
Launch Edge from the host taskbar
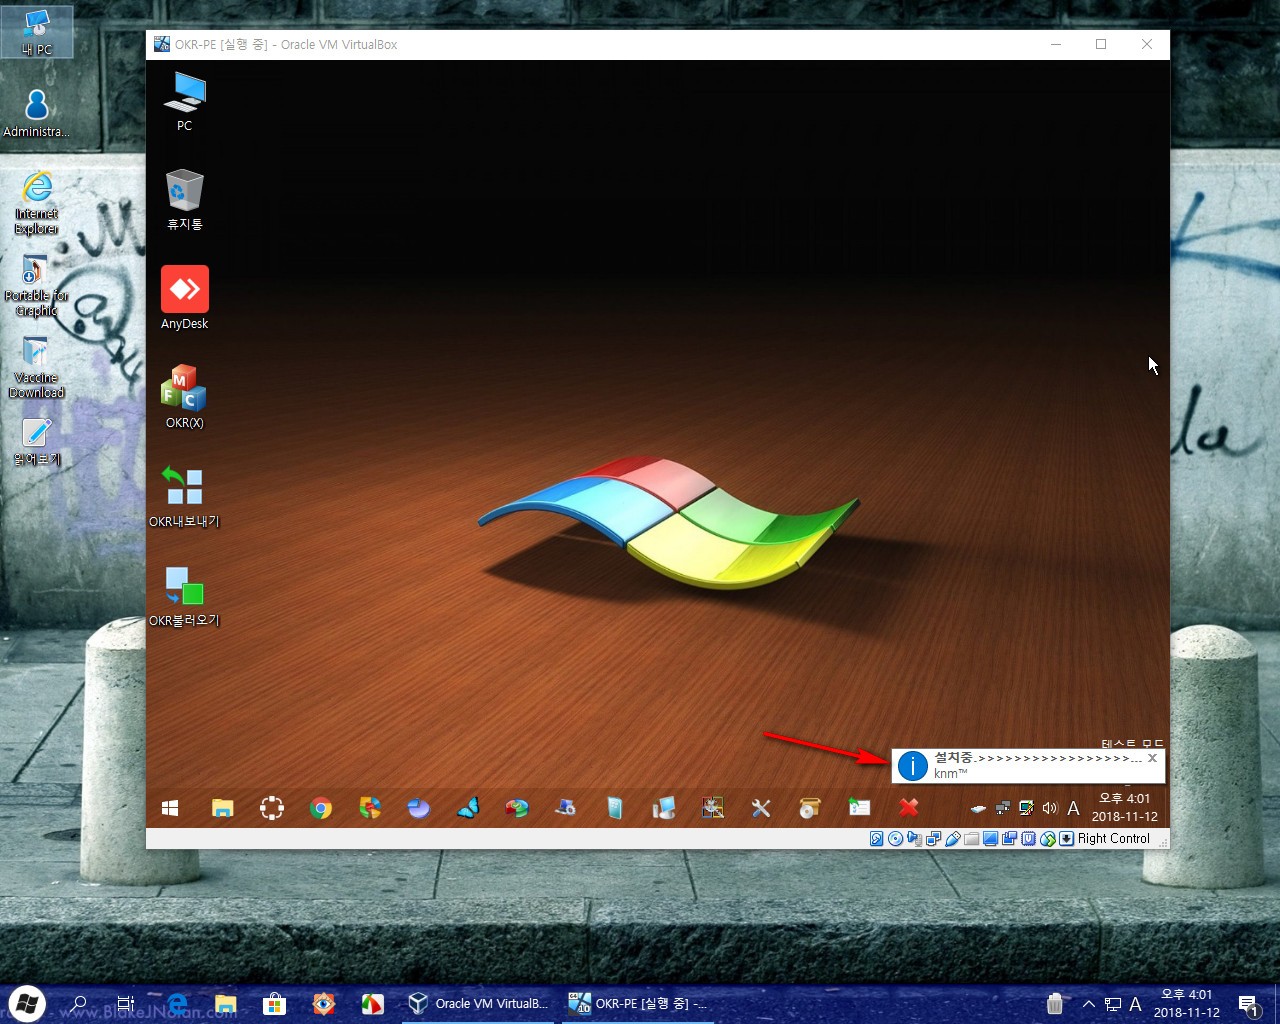[177, 1004]
